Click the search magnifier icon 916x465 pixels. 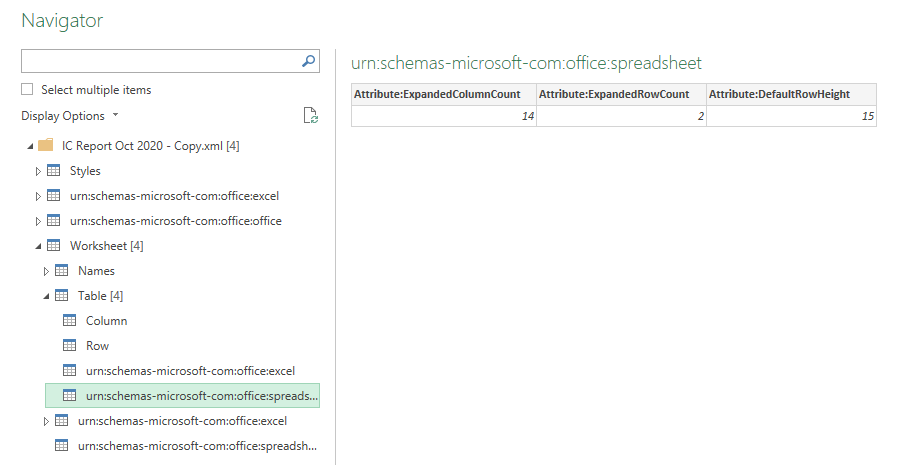pos(308,61)
